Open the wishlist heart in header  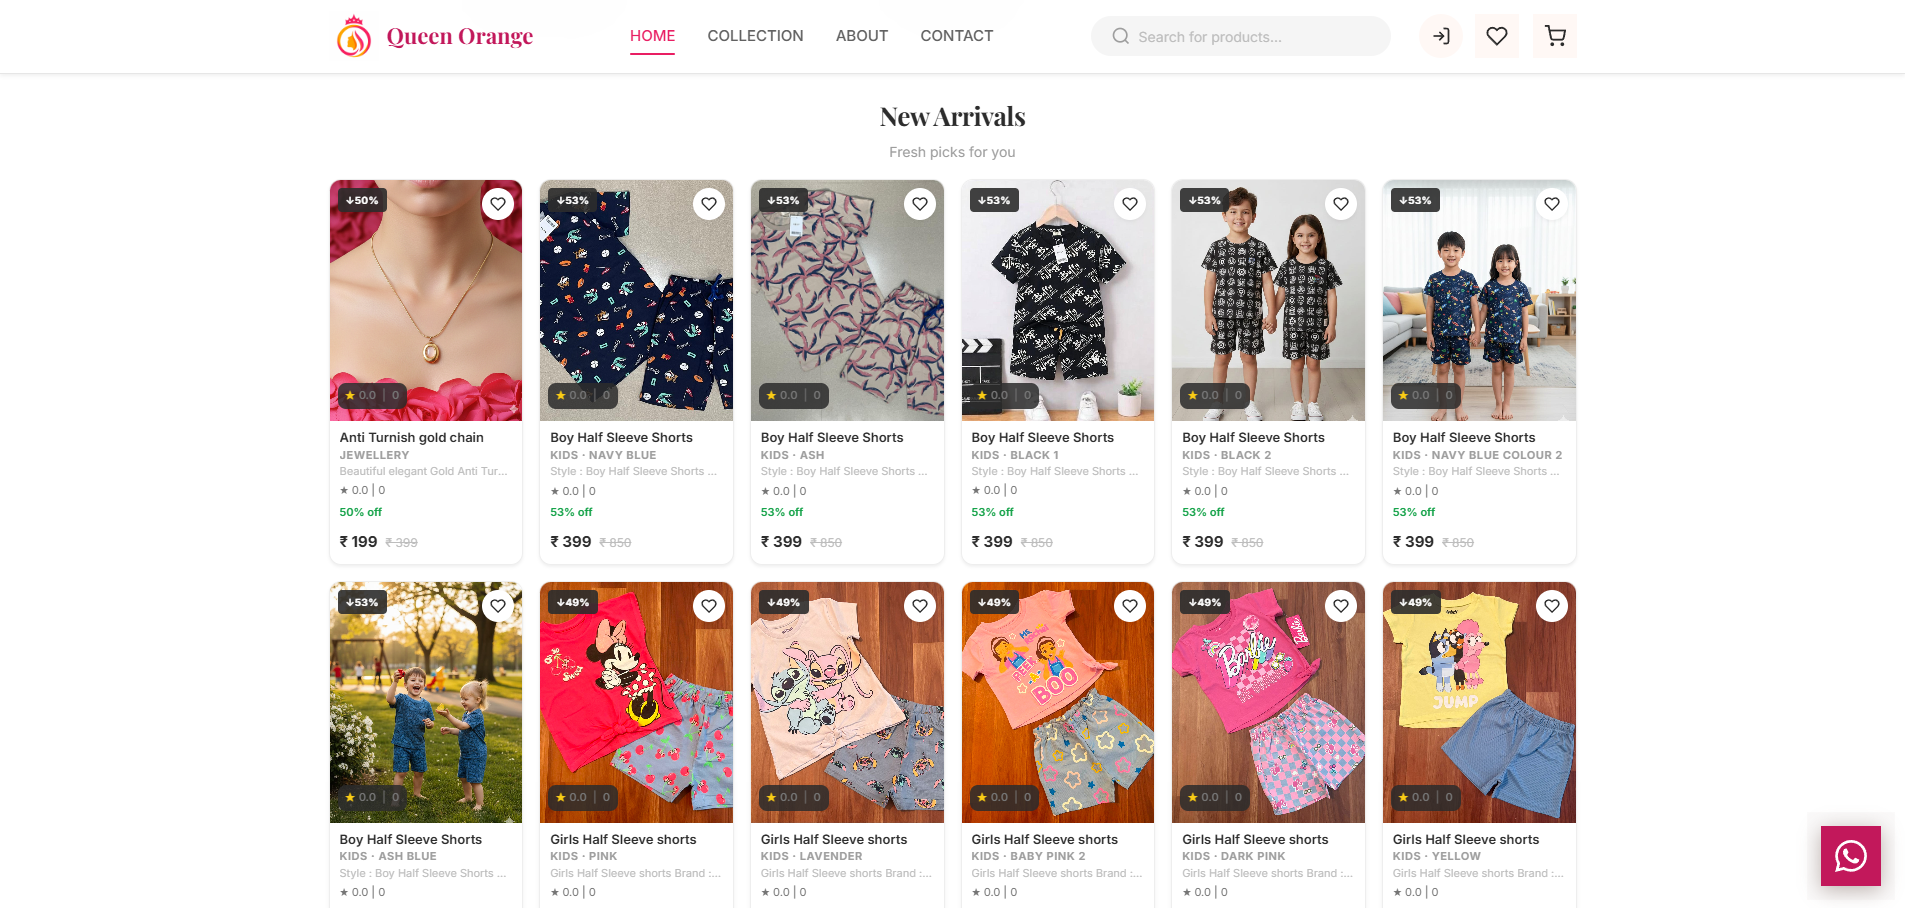pyautogui.click(x=1497, y=36)
